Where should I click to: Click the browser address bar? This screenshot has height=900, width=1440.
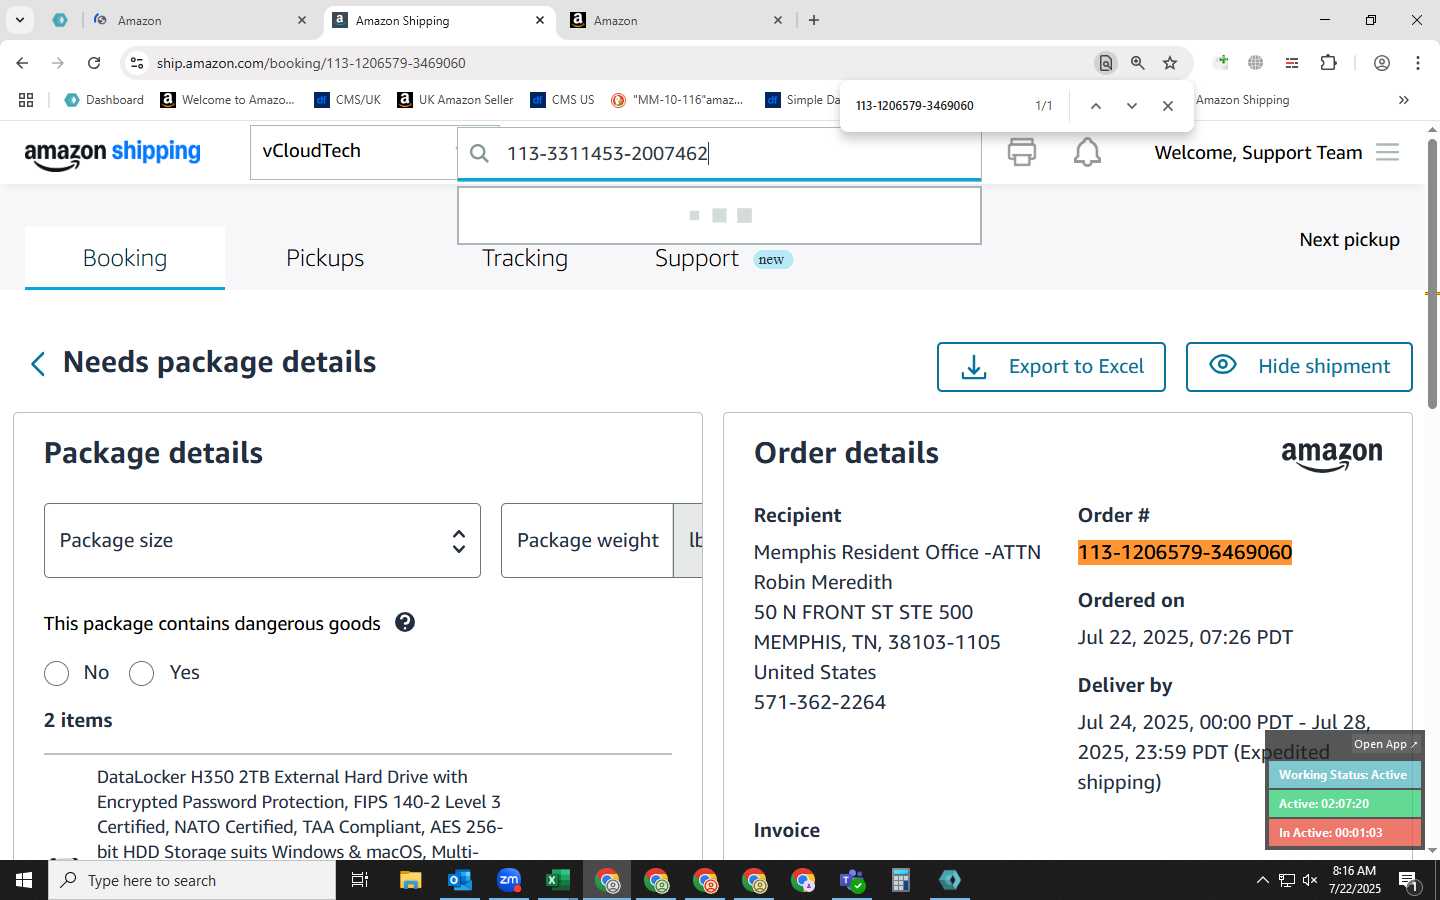[x=620, y=63]
